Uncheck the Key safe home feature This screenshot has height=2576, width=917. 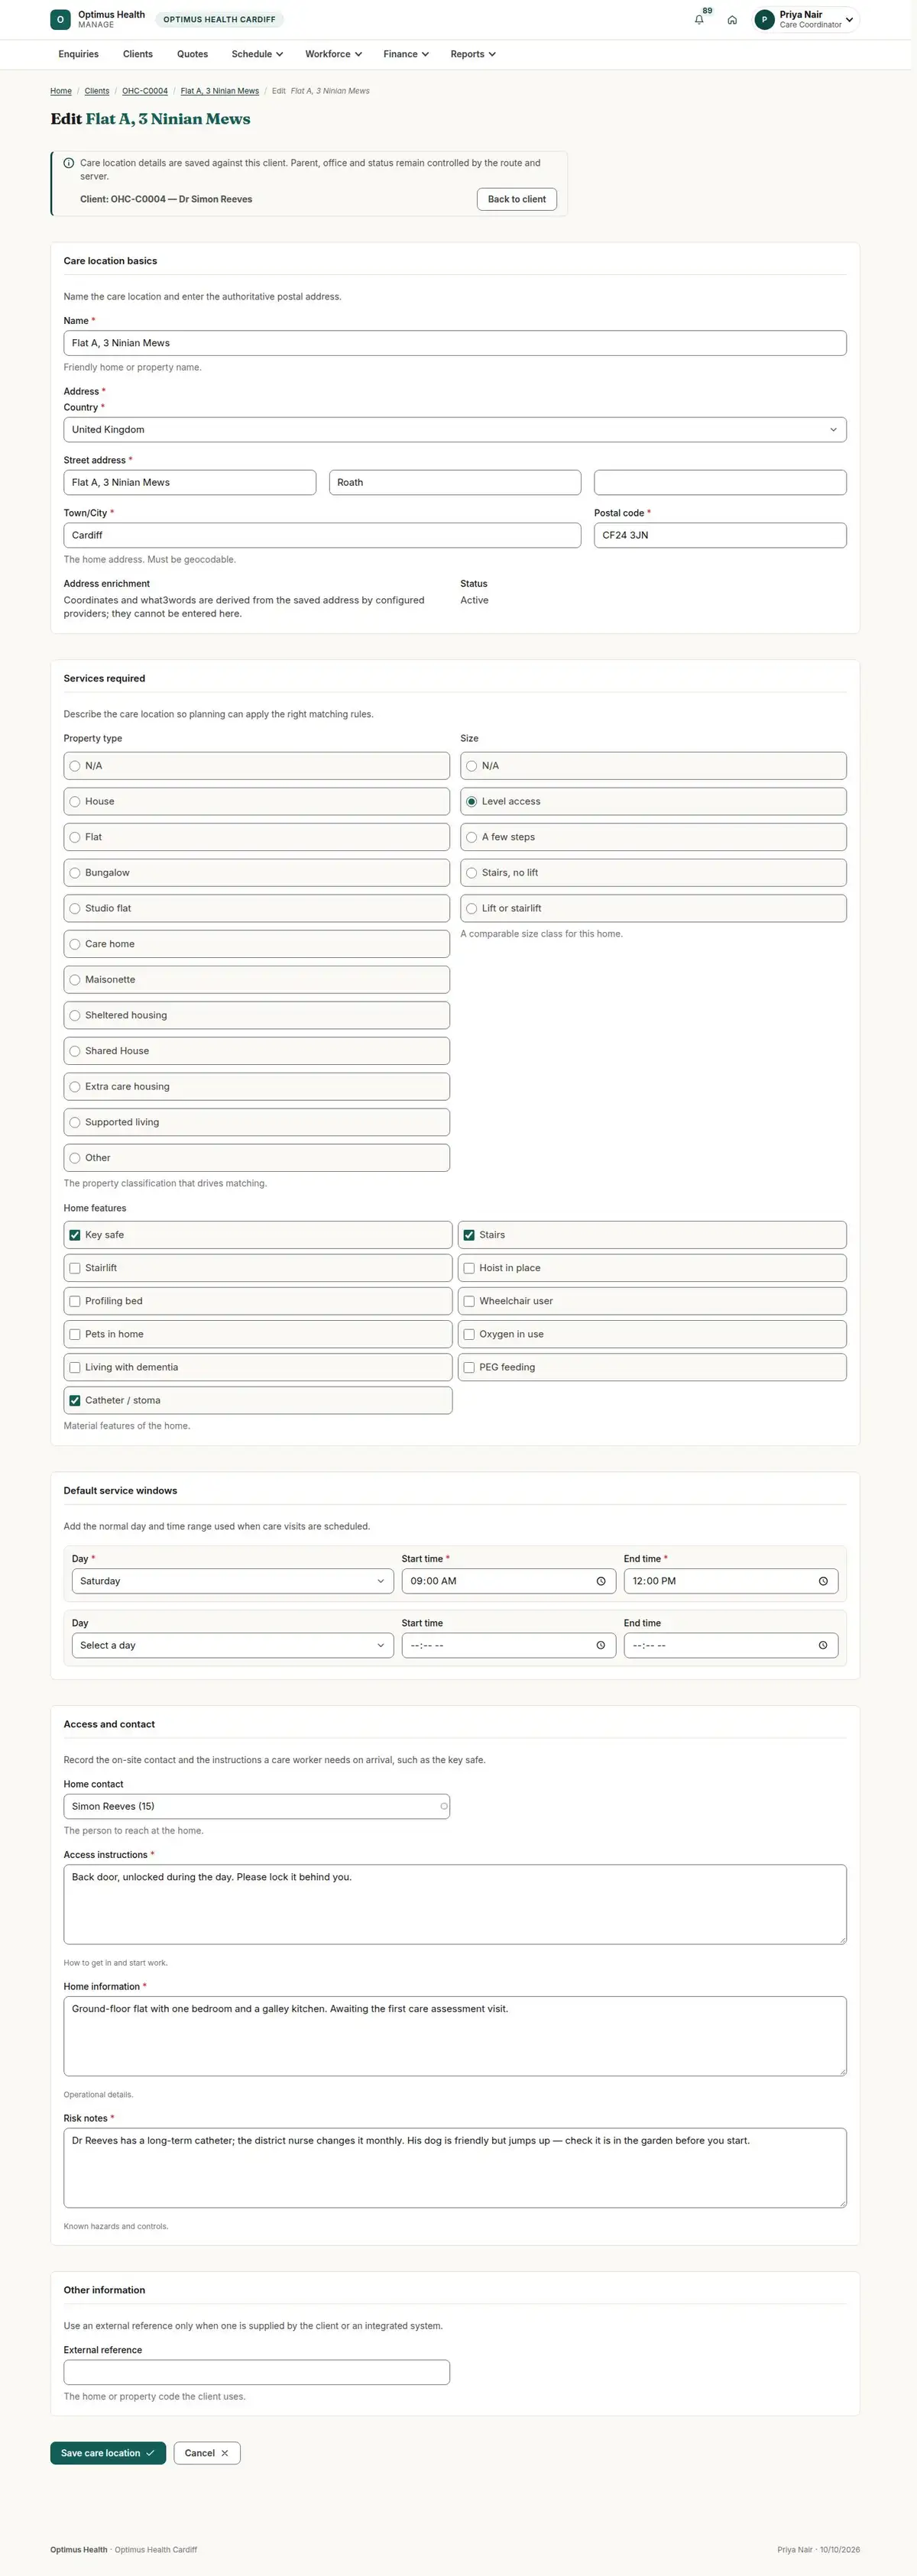75,1235
